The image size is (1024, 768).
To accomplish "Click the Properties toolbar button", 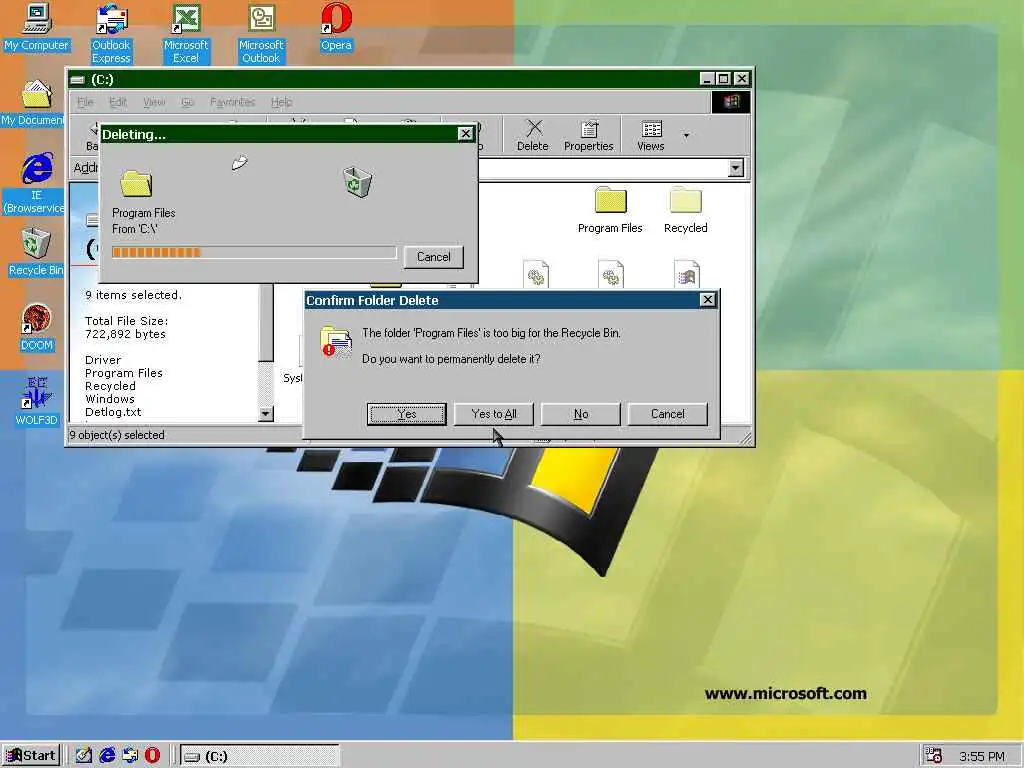I will [588, 136].
